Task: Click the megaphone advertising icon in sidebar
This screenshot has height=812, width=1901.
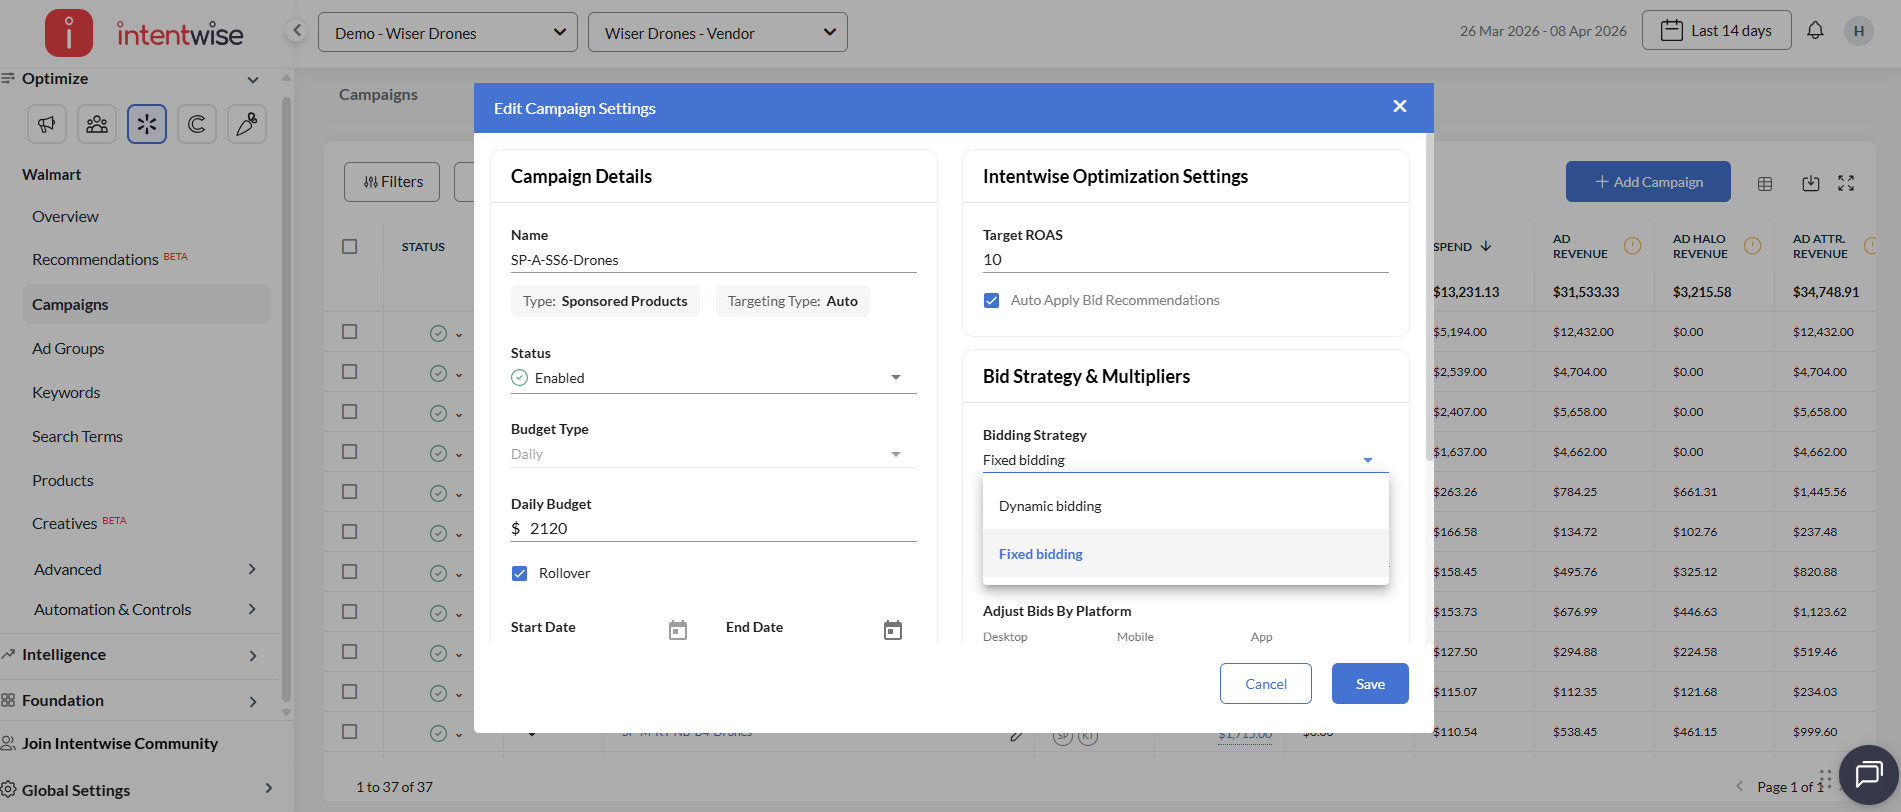Action: 47,124
